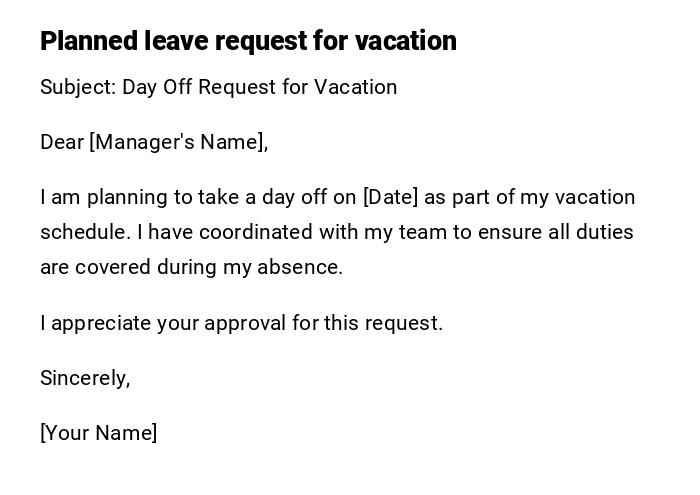The width and height of the screenshot is (700, 495).
Task: Click the word "Planned" in the title
Action: pyautogui.click(x=88, y=41)
